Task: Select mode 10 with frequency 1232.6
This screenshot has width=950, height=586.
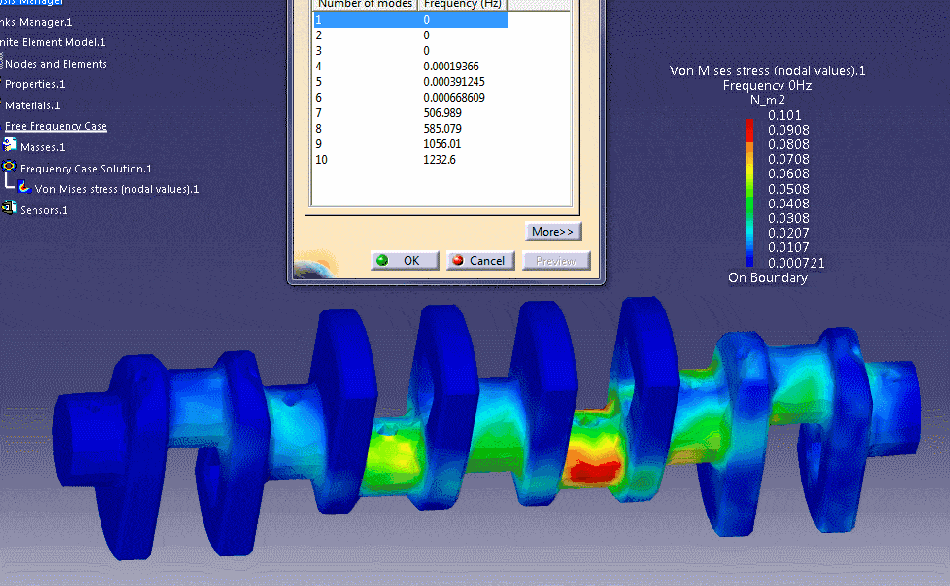Action: click(x=440, y=159)
